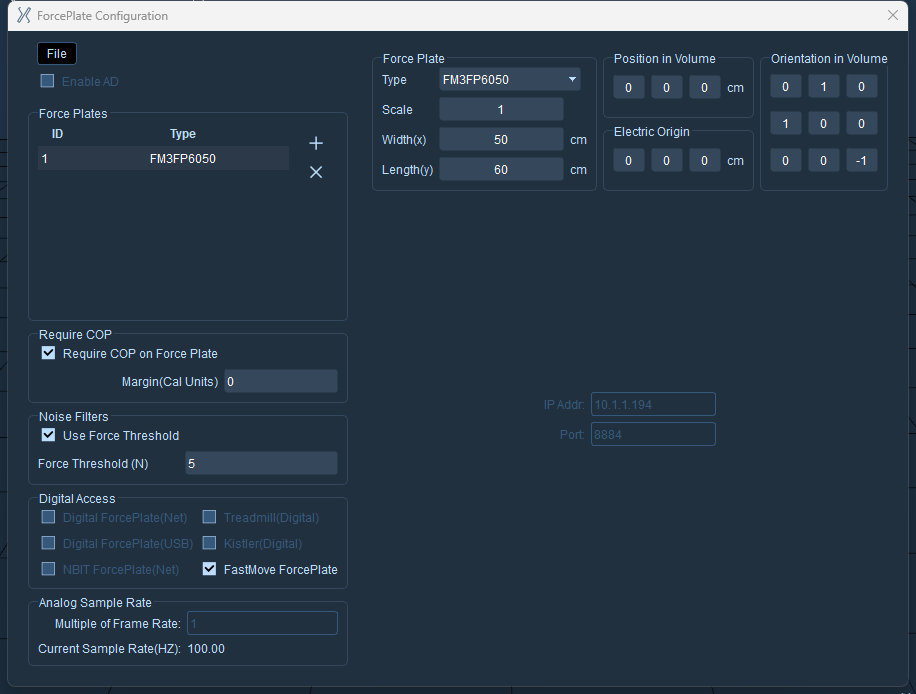Image resolution: width=916 pixels, height=694 pixels.
Task: Add a new force plate with plus icon
Action: (x=315, y=143)
